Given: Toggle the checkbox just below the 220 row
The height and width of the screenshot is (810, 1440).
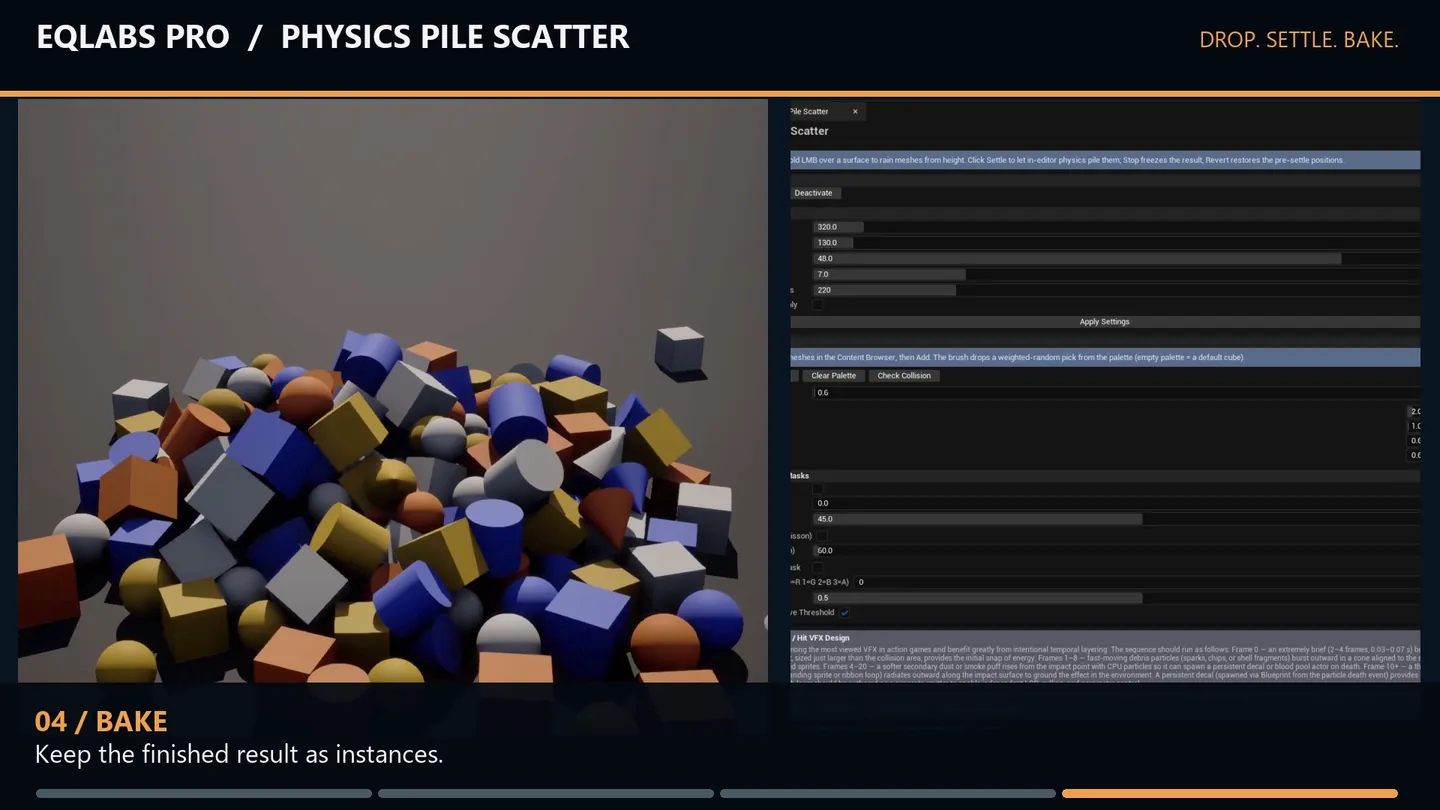Looking at the screenshot, I should pyautogui.click(x=818, y=305).
